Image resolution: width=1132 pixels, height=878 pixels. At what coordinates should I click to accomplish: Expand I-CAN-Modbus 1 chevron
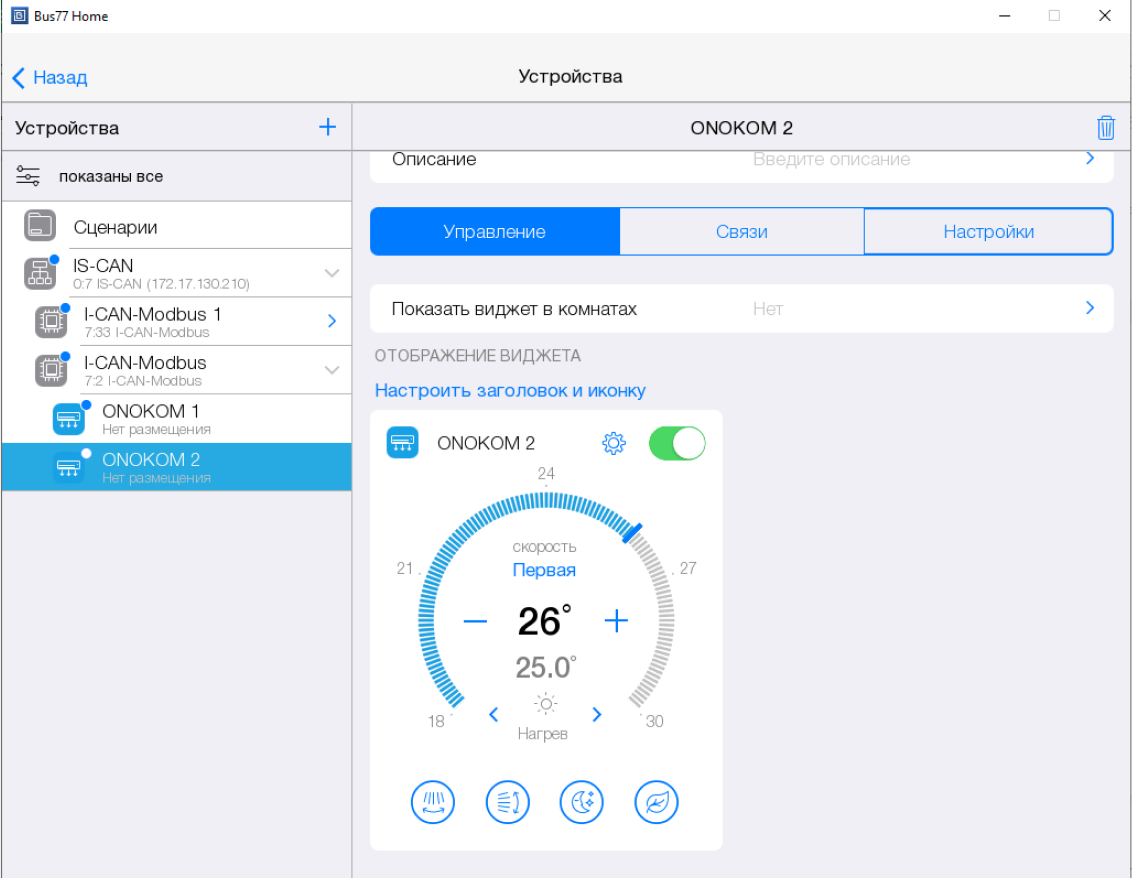click(x=332, y=321)
